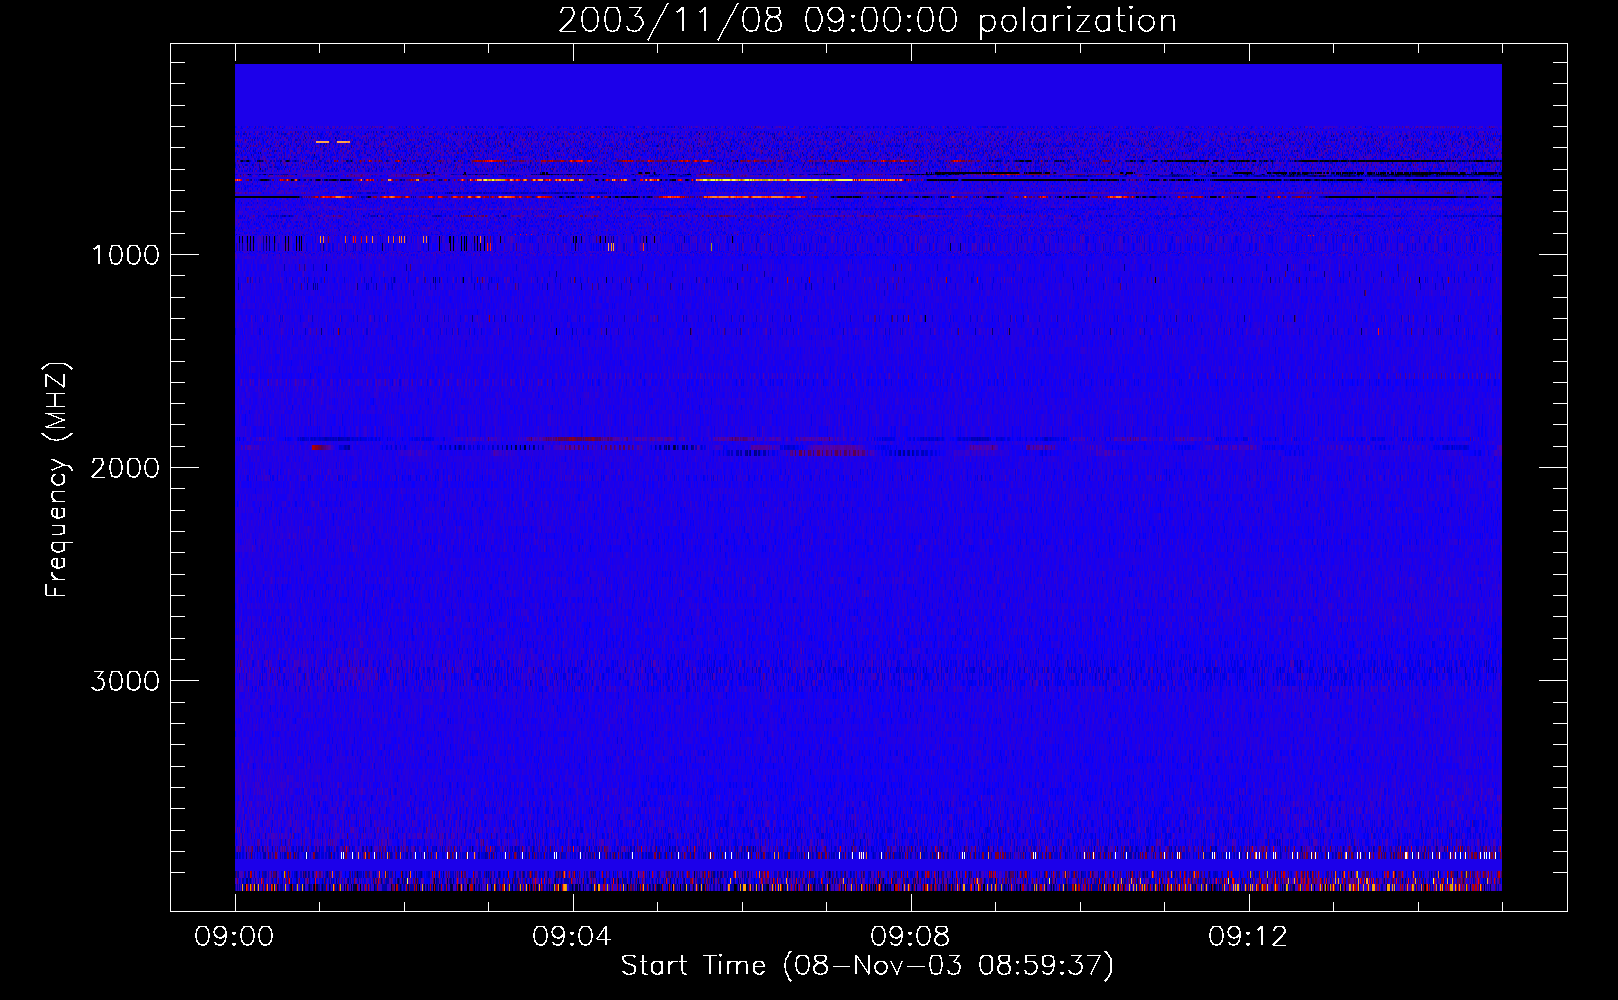Click the 09:08 time tick label
This screenshot has width=1618, height=1000.
910,937
